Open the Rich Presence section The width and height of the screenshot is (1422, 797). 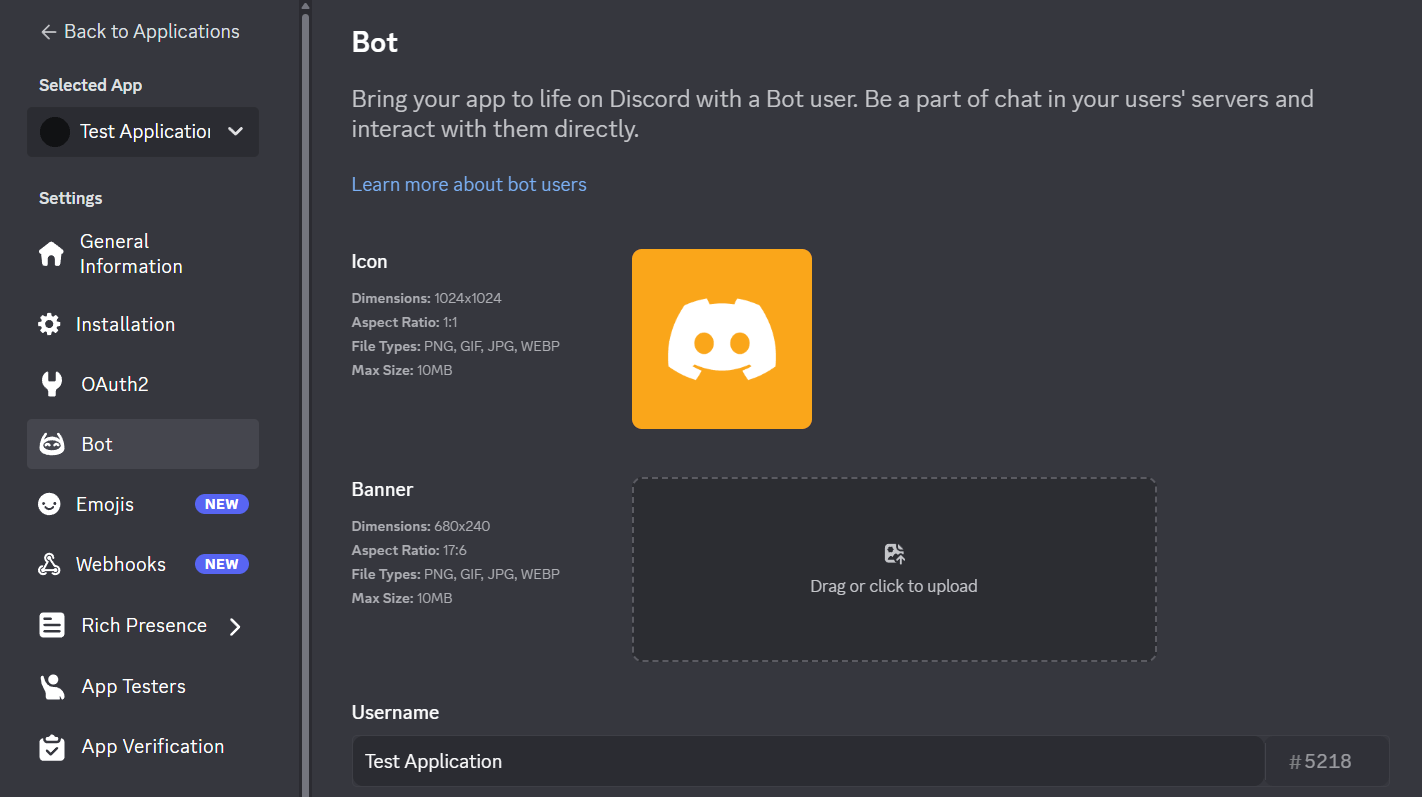(x=143, y=626)
